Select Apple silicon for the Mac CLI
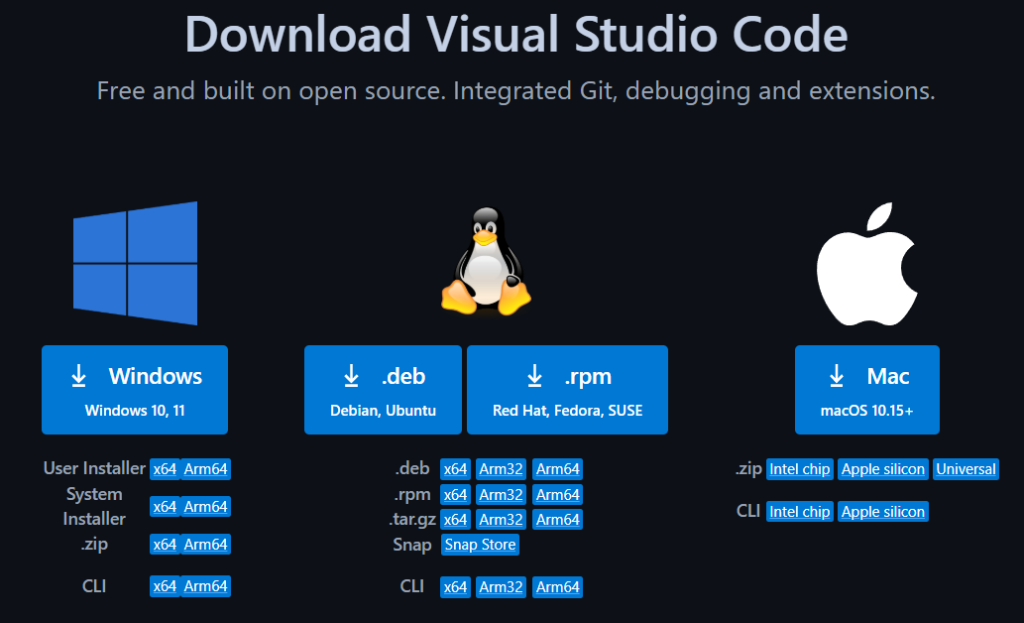 tap(883, 512)
